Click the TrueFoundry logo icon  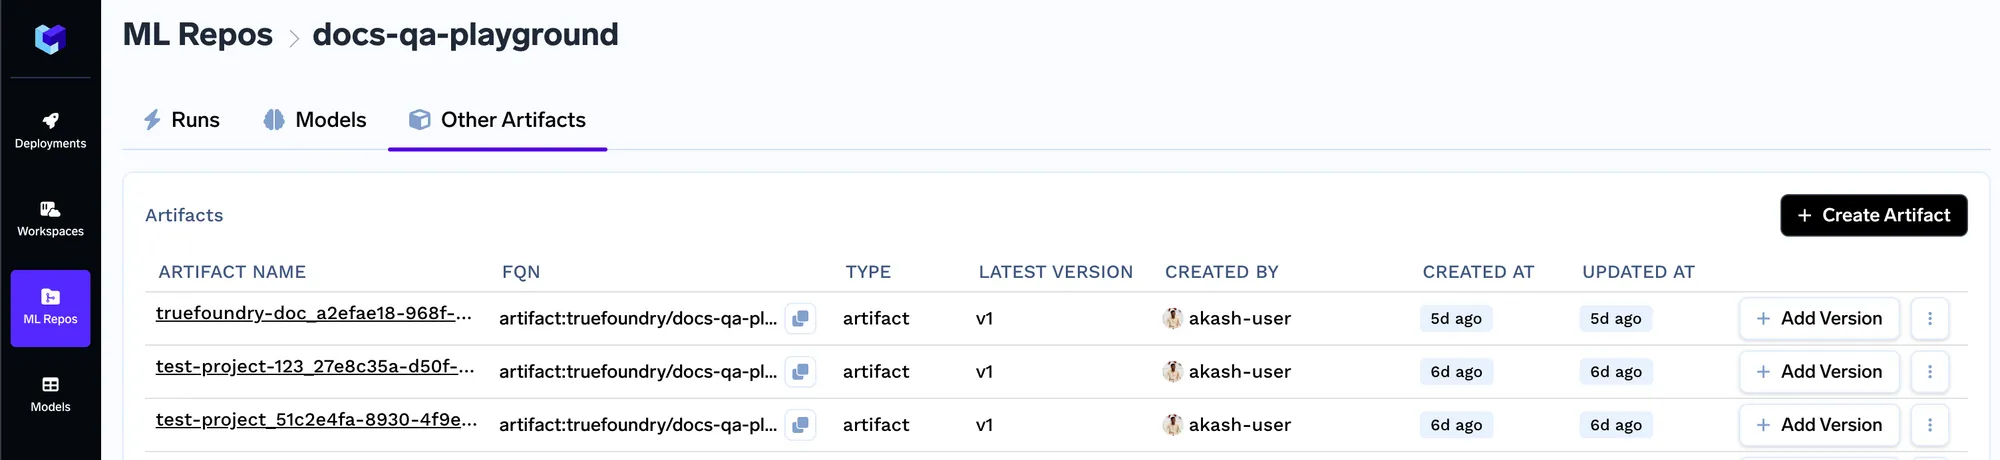pyautogui.click(x=50, y=39)
